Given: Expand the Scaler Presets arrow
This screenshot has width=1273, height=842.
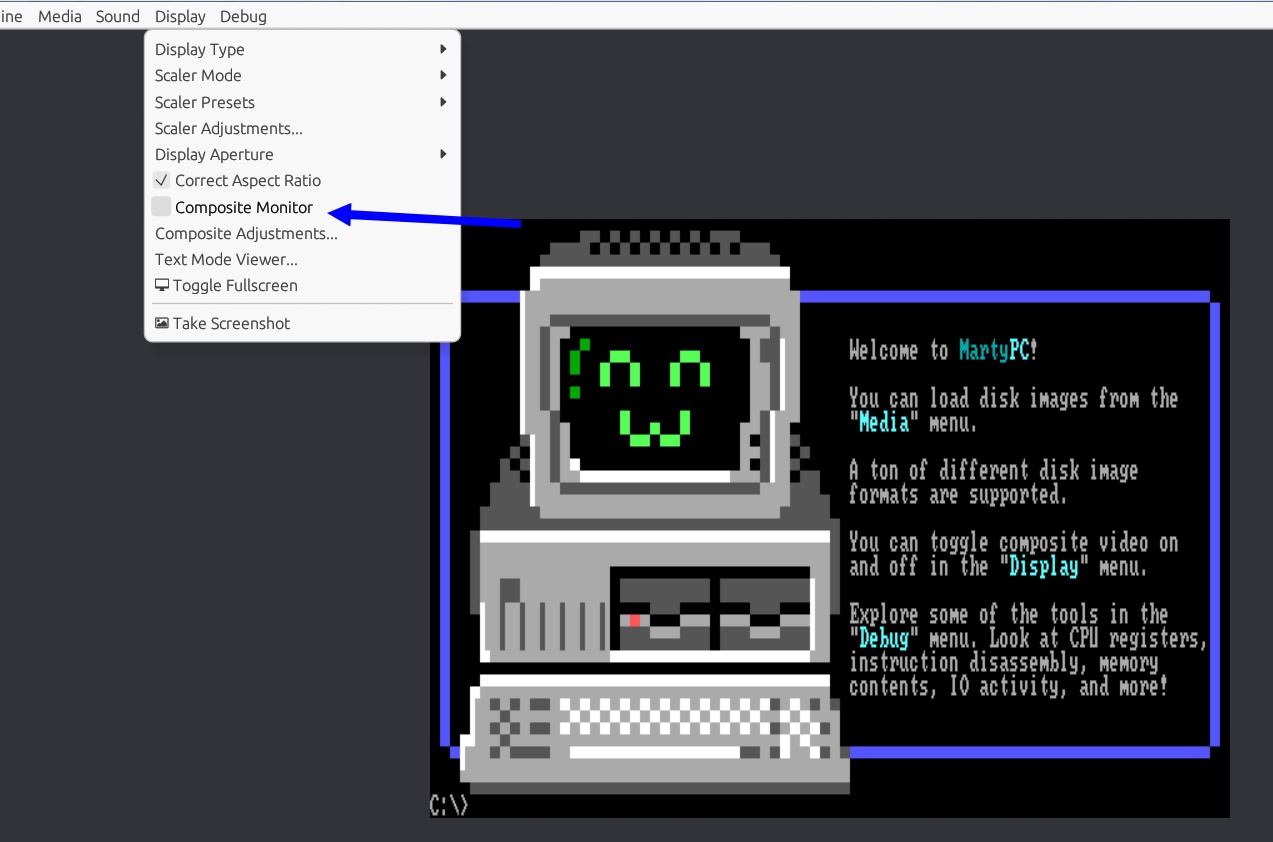Looking at the screenshot, I should coord(443,102).
